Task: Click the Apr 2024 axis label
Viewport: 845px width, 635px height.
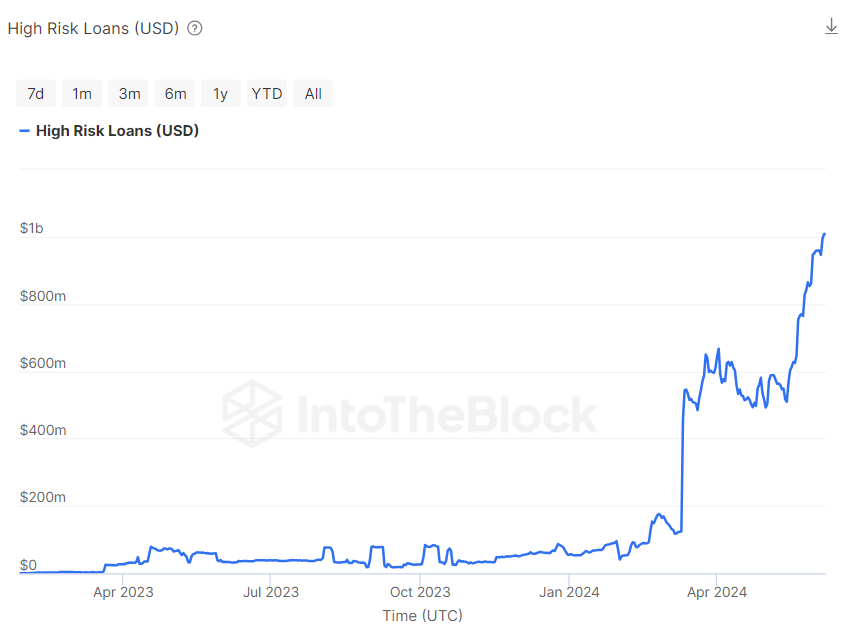Action: click(717, 592)
